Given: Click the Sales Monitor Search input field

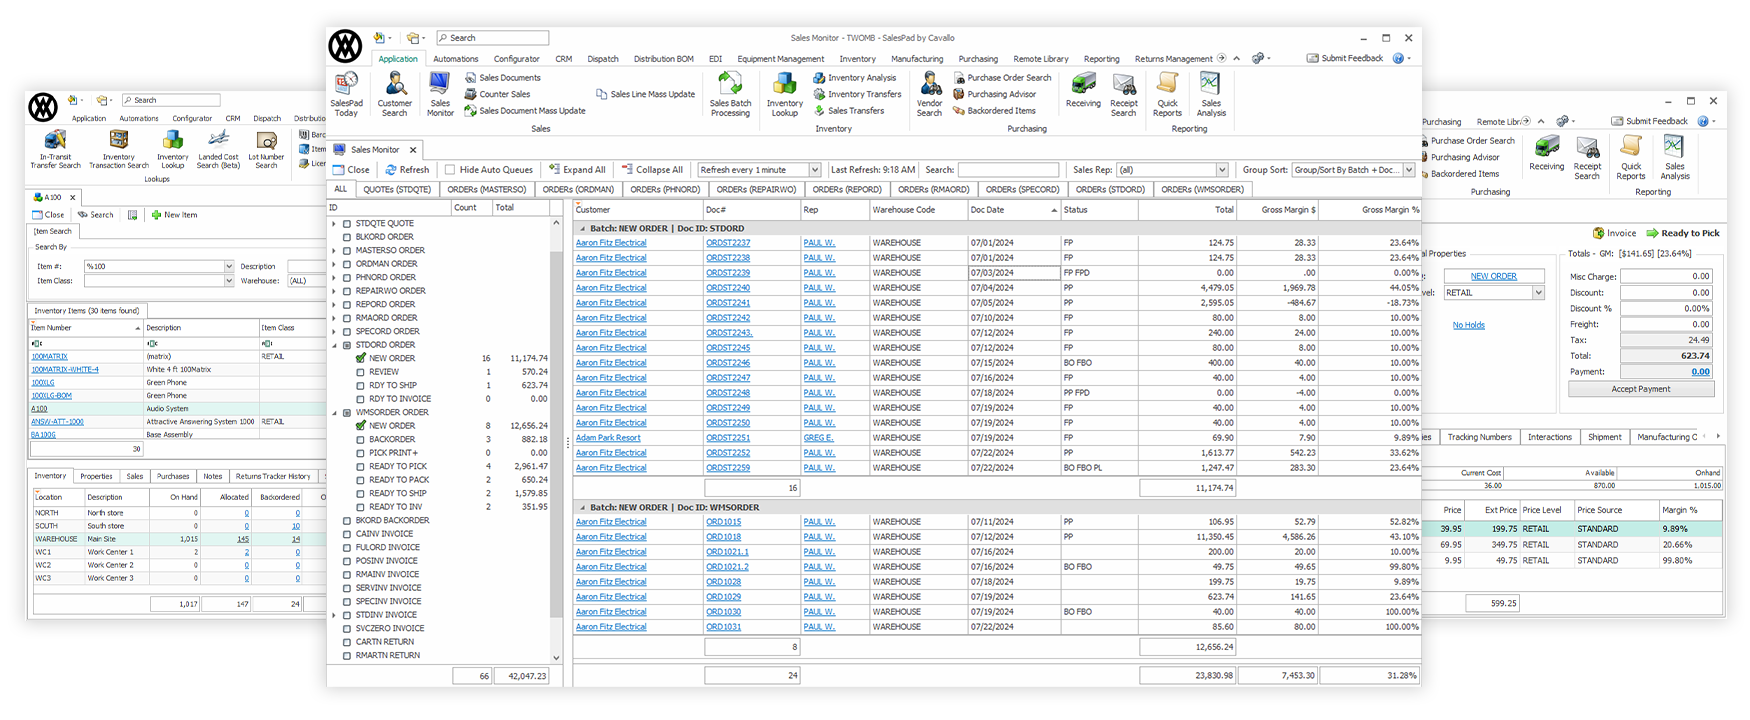Looking at the screenshot, I should pos(1008,170).
